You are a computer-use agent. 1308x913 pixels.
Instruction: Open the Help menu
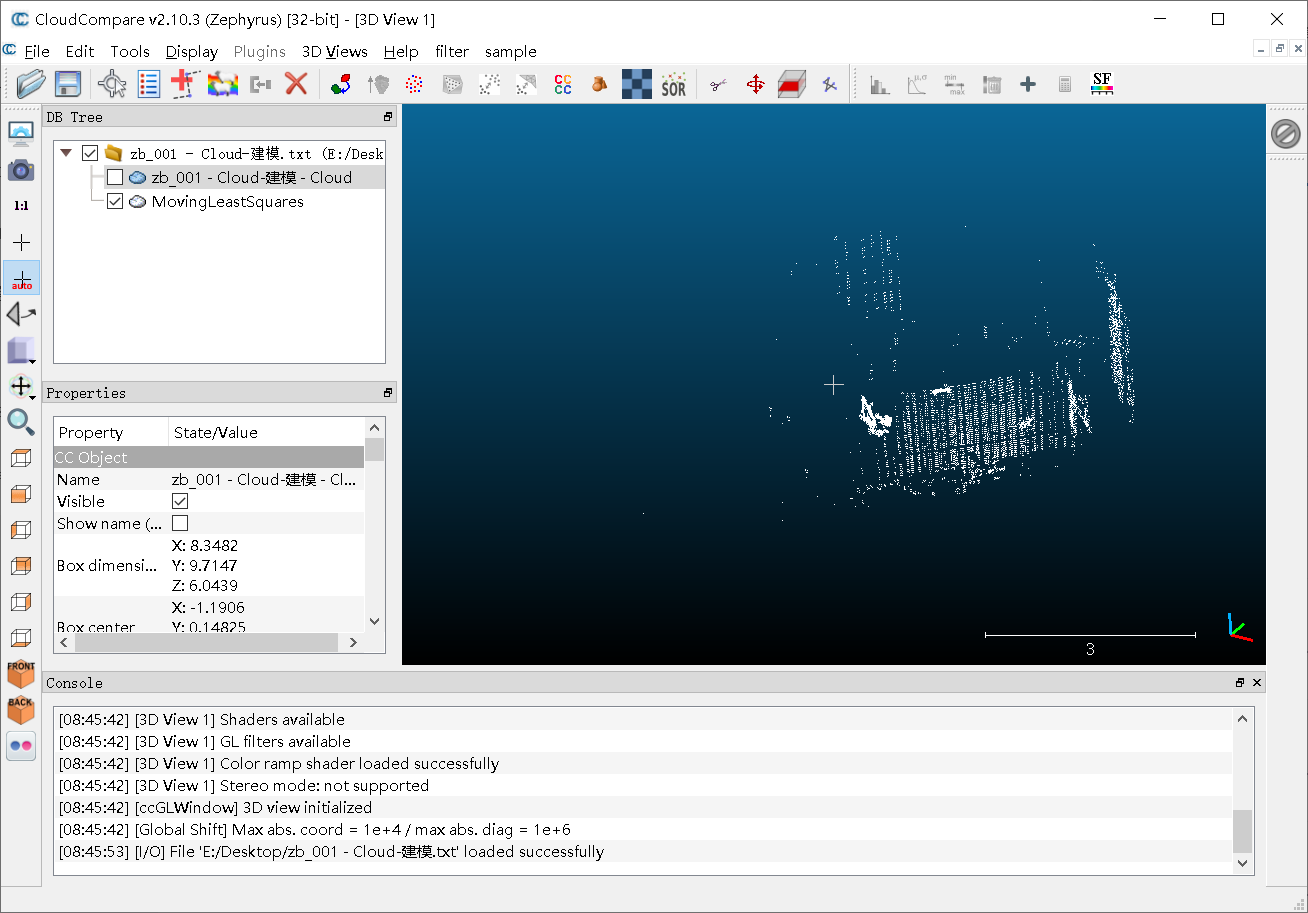(401, 51)
